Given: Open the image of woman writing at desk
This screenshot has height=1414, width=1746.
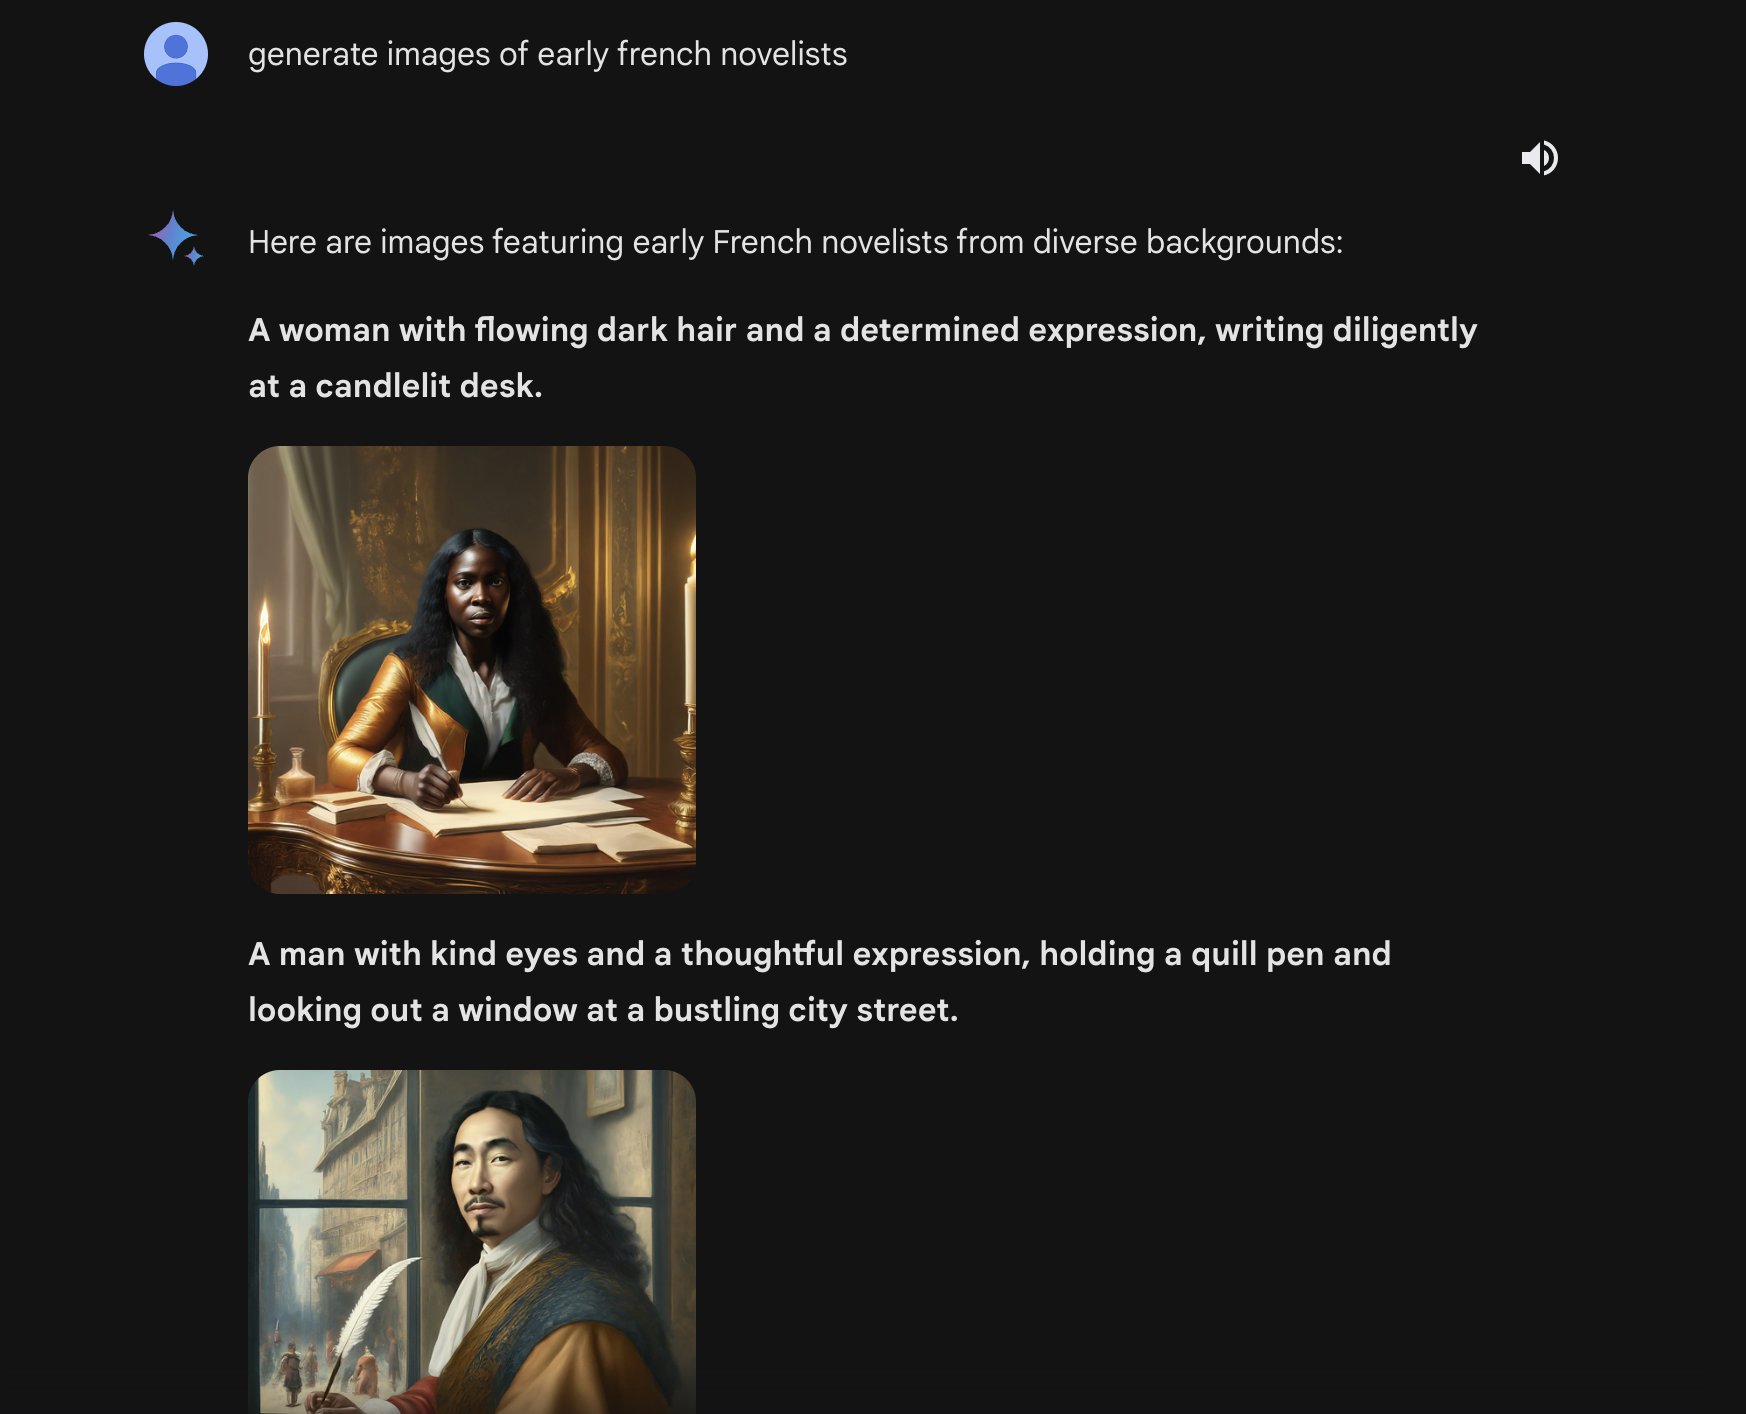Looking at the screenshot, I should [472, 670].
